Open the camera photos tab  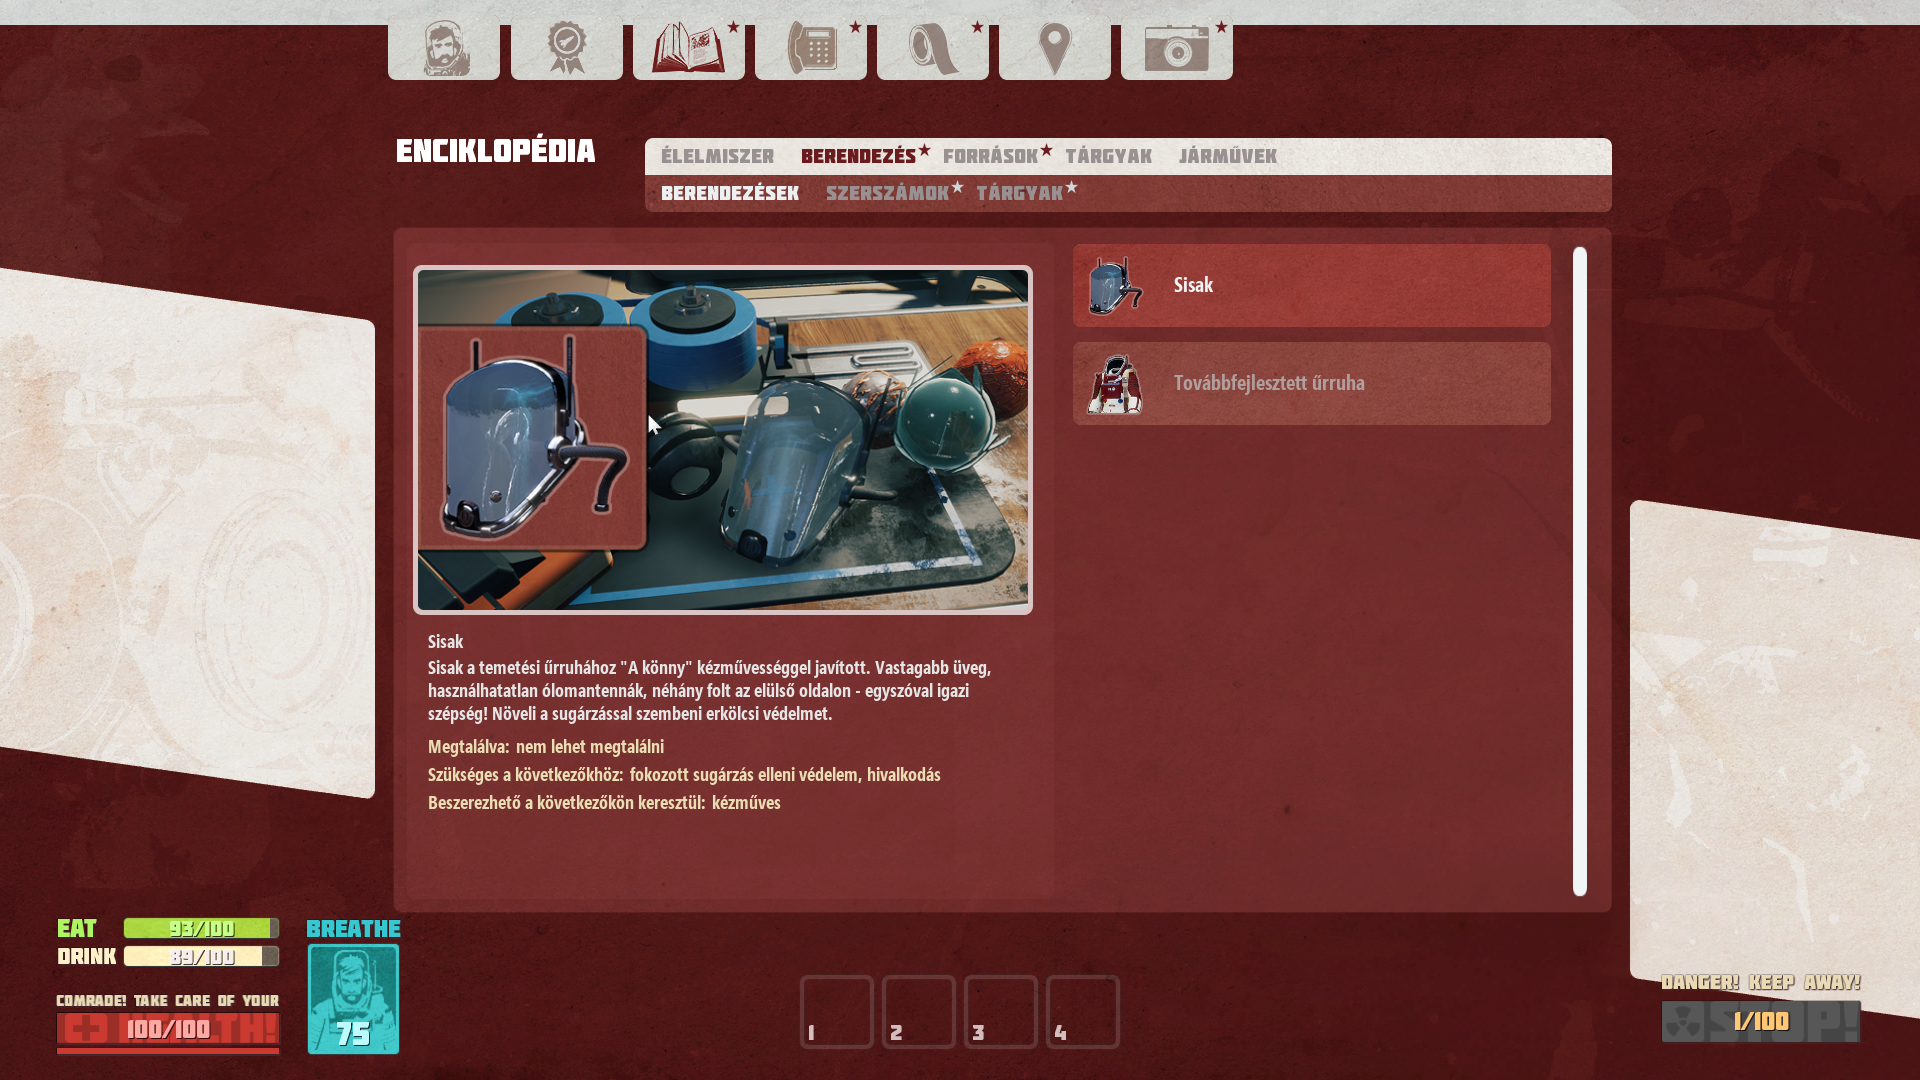(x=1177, y=48)
